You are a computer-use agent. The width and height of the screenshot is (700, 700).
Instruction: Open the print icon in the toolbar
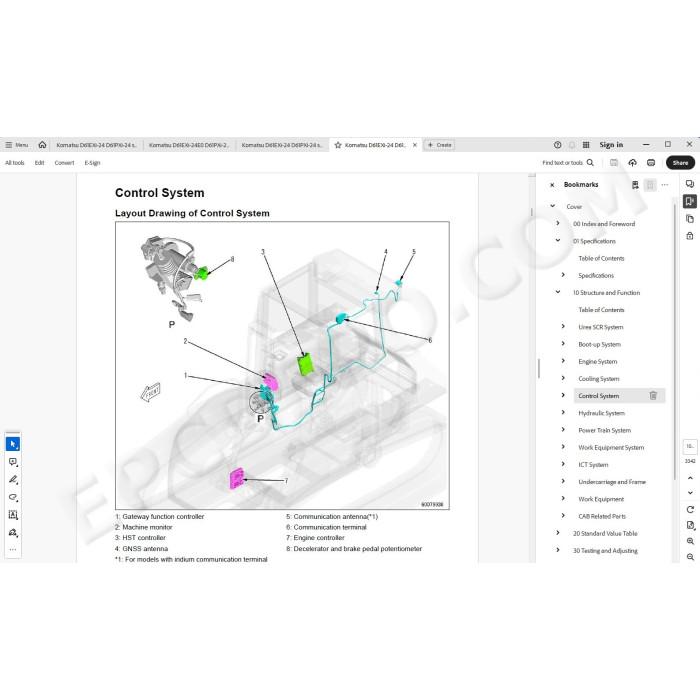[x=651, y=163]
